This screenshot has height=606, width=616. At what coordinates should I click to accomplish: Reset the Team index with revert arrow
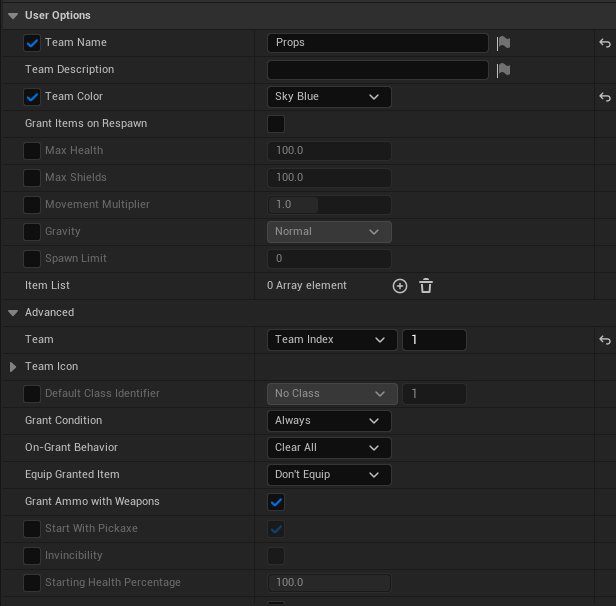[x=605, y=340]
